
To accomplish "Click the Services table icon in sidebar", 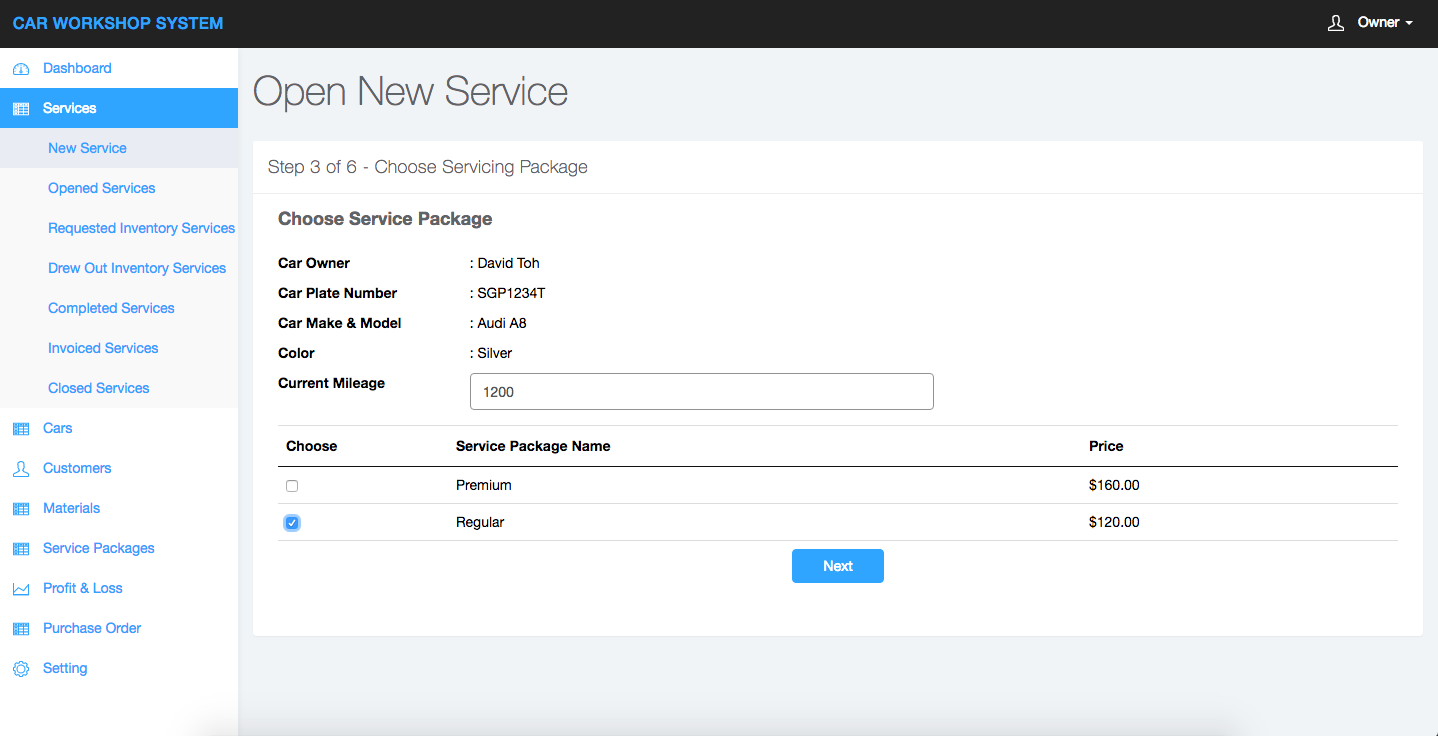I will [21, 109].
